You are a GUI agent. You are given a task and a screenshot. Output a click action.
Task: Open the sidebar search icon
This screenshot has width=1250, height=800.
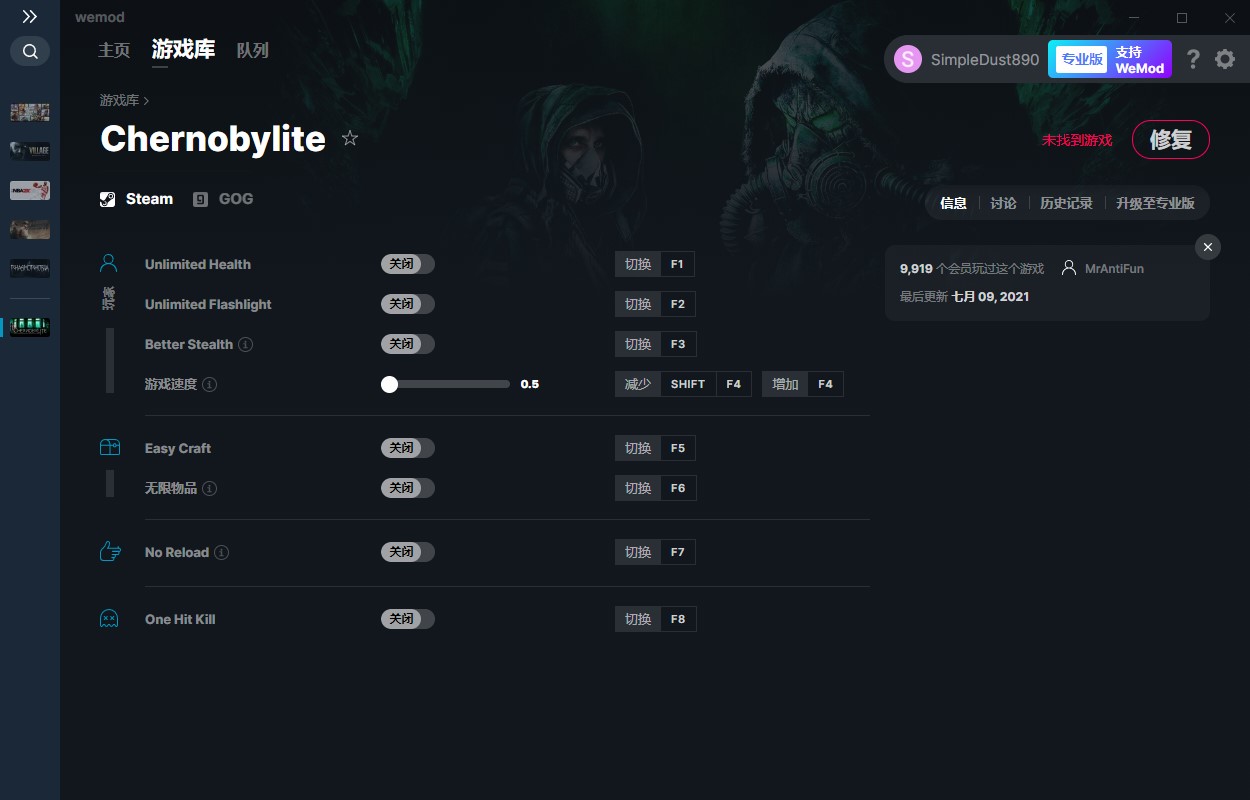(x=30, y=51)
